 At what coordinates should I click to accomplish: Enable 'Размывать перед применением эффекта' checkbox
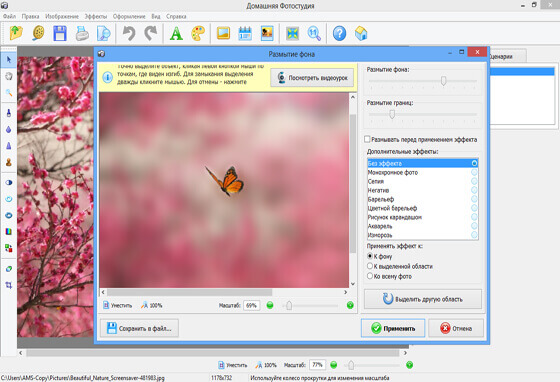pos(367,139)
